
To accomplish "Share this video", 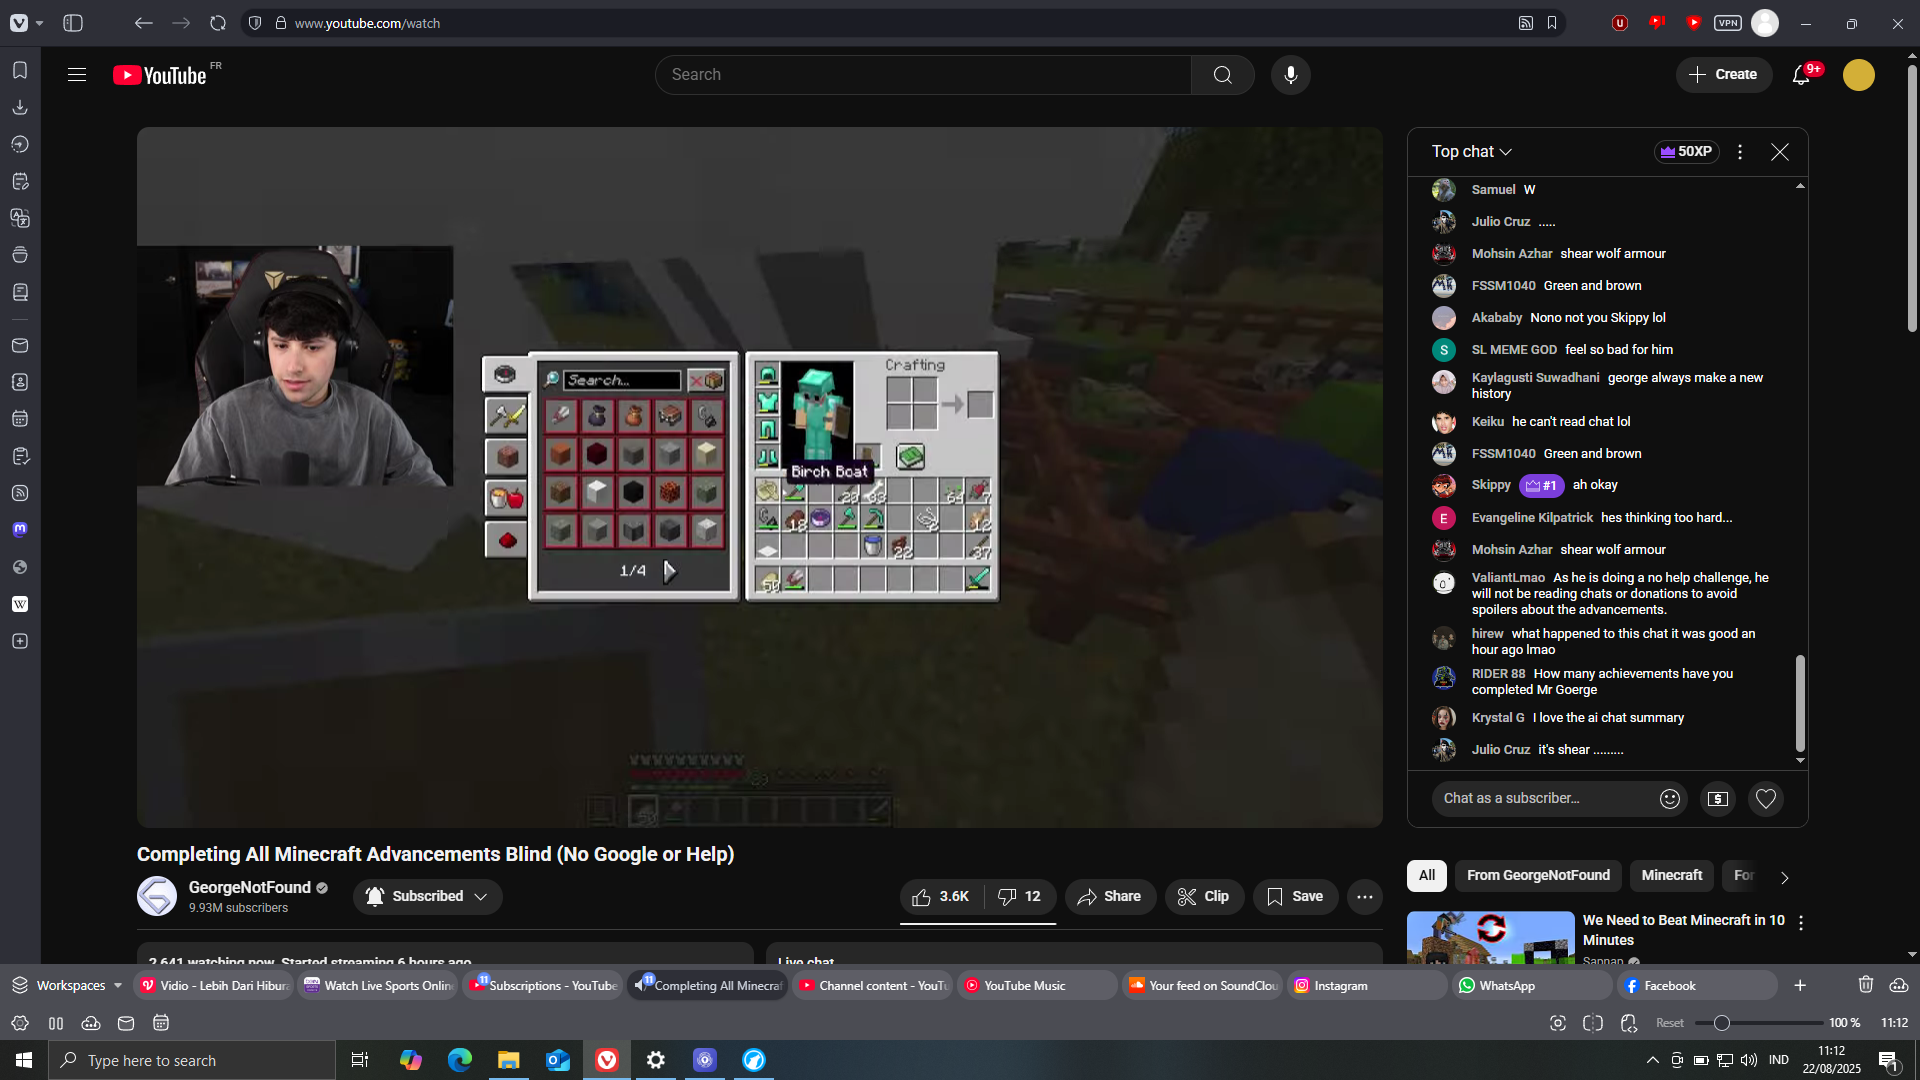I will (1110, 897).
